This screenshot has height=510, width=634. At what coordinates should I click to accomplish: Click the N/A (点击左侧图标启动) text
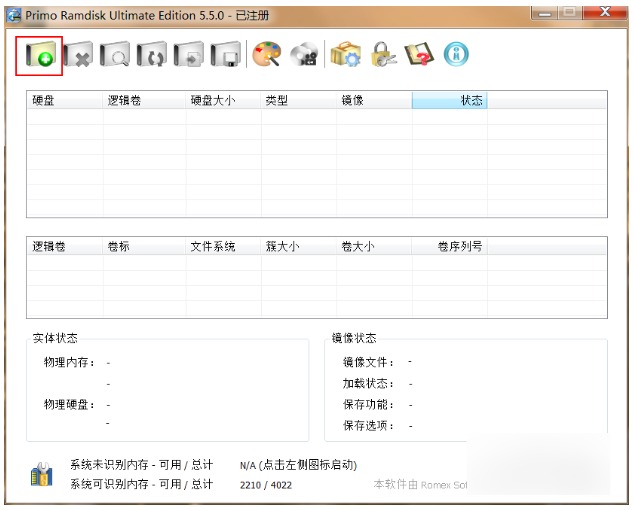(x=298, y=465)
